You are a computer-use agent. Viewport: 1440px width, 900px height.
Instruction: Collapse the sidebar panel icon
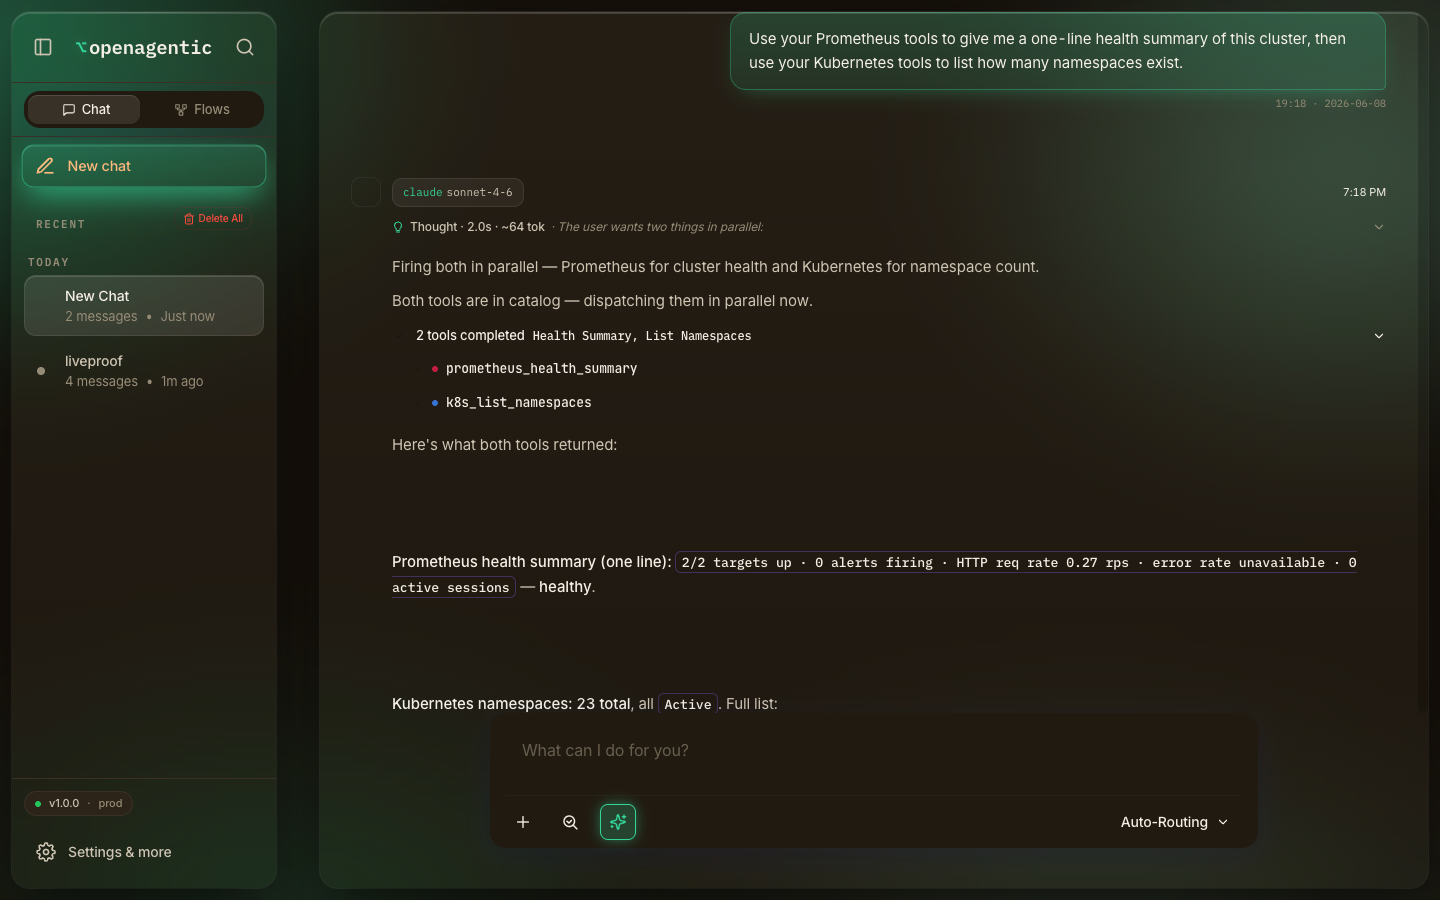pyautogui.click(x=43, y=47)
